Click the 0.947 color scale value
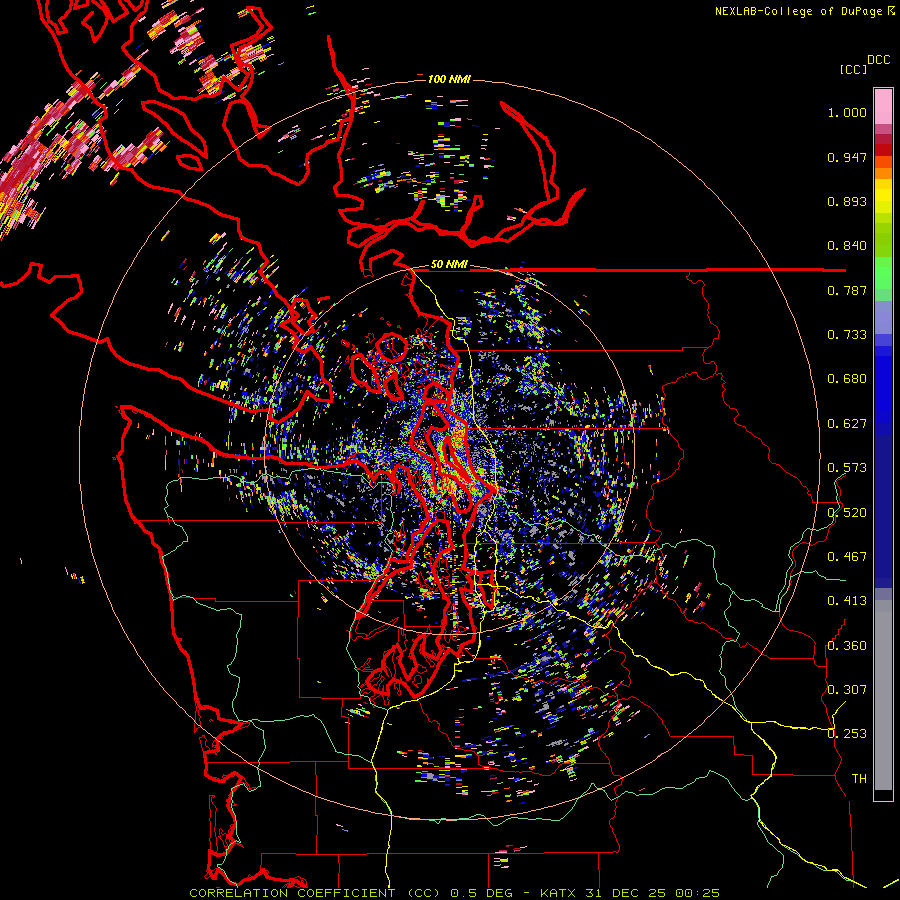Viewport: 900px width, 900px height. click(847, 157)
